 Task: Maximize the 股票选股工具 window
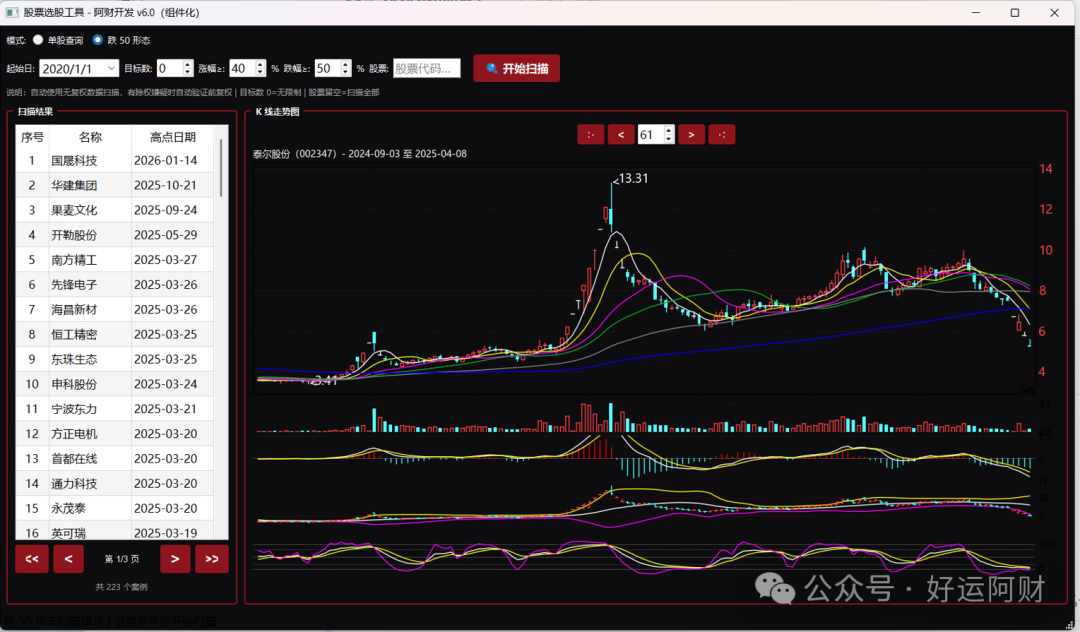(x=1015, y=12)
